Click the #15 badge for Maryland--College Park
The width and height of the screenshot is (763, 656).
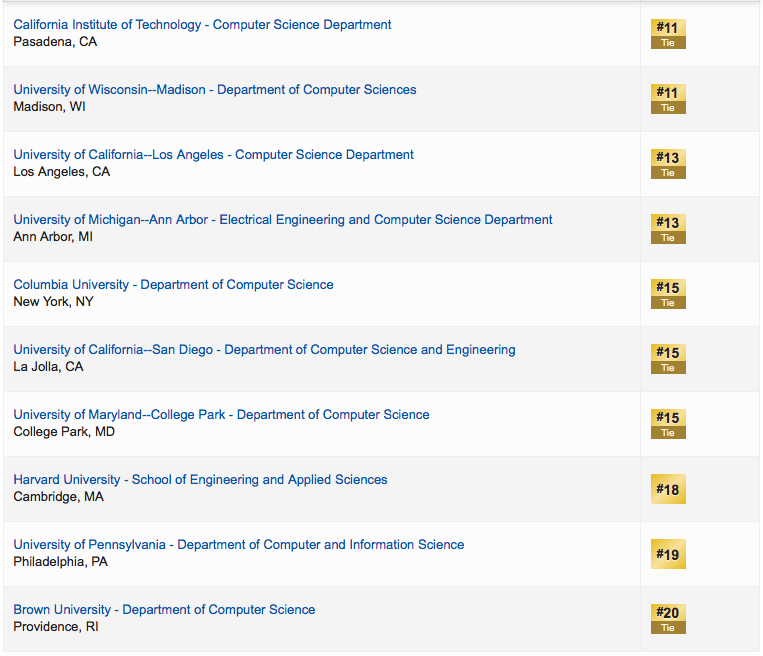(667, 424)
